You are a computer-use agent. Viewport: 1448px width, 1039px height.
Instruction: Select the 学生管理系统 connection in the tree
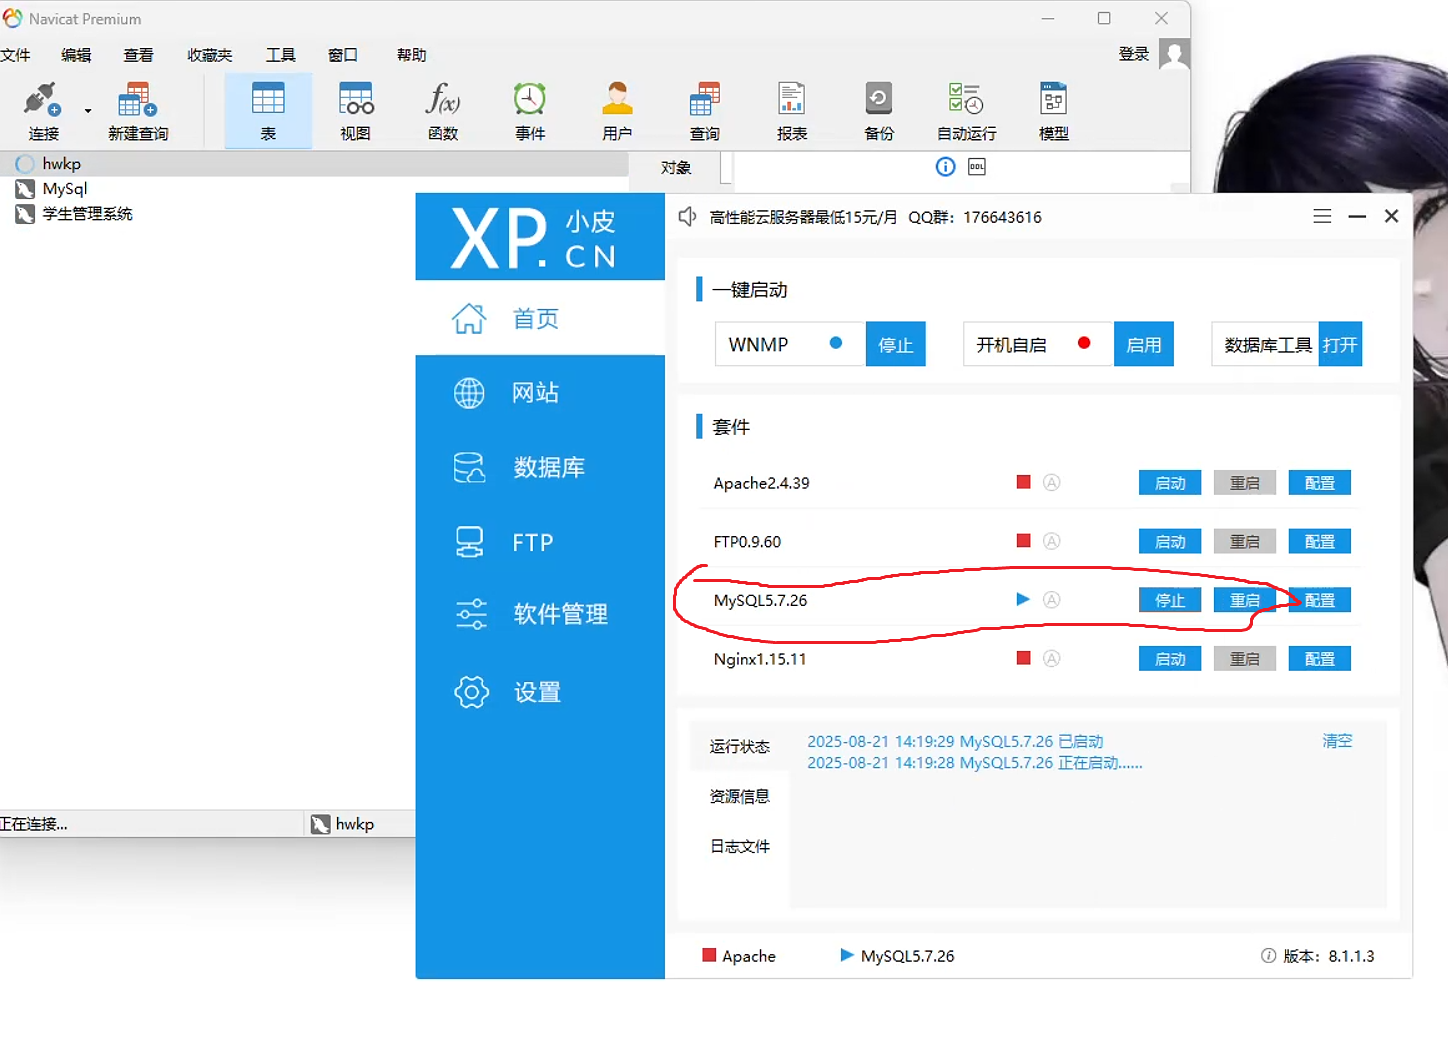[x=87, y=214]
